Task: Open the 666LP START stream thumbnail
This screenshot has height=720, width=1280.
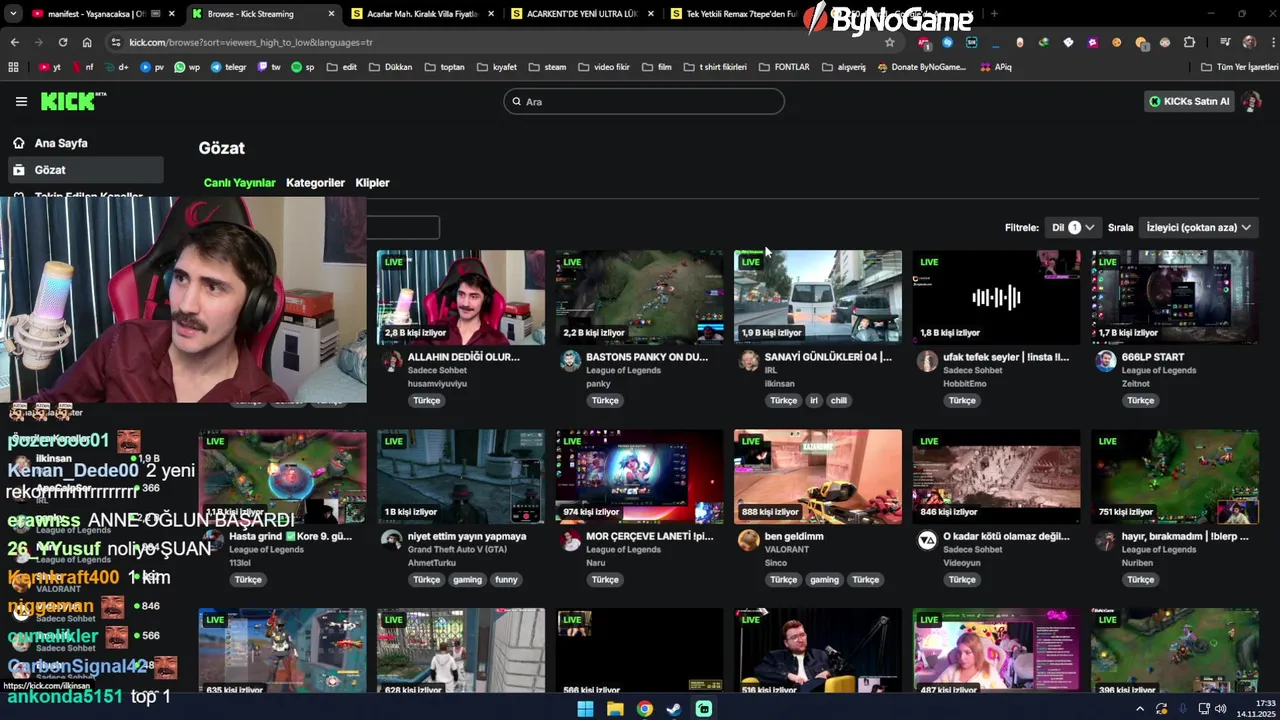Action: [x=1175, y=297]
